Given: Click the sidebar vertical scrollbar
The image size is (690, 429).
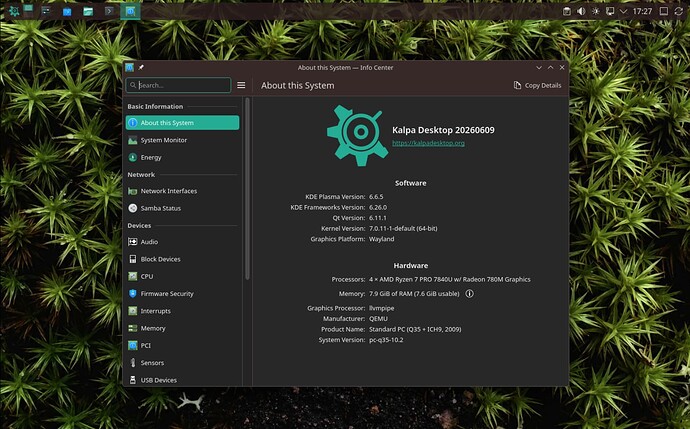Looking at the screenshot, I should [x=247, y=189].
